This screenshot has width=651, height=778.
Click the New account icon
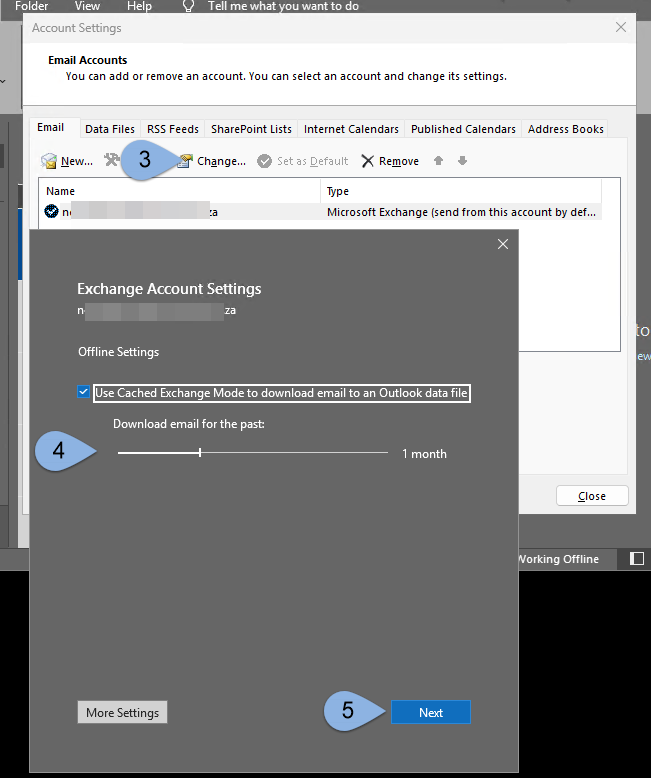click(49, 161)
